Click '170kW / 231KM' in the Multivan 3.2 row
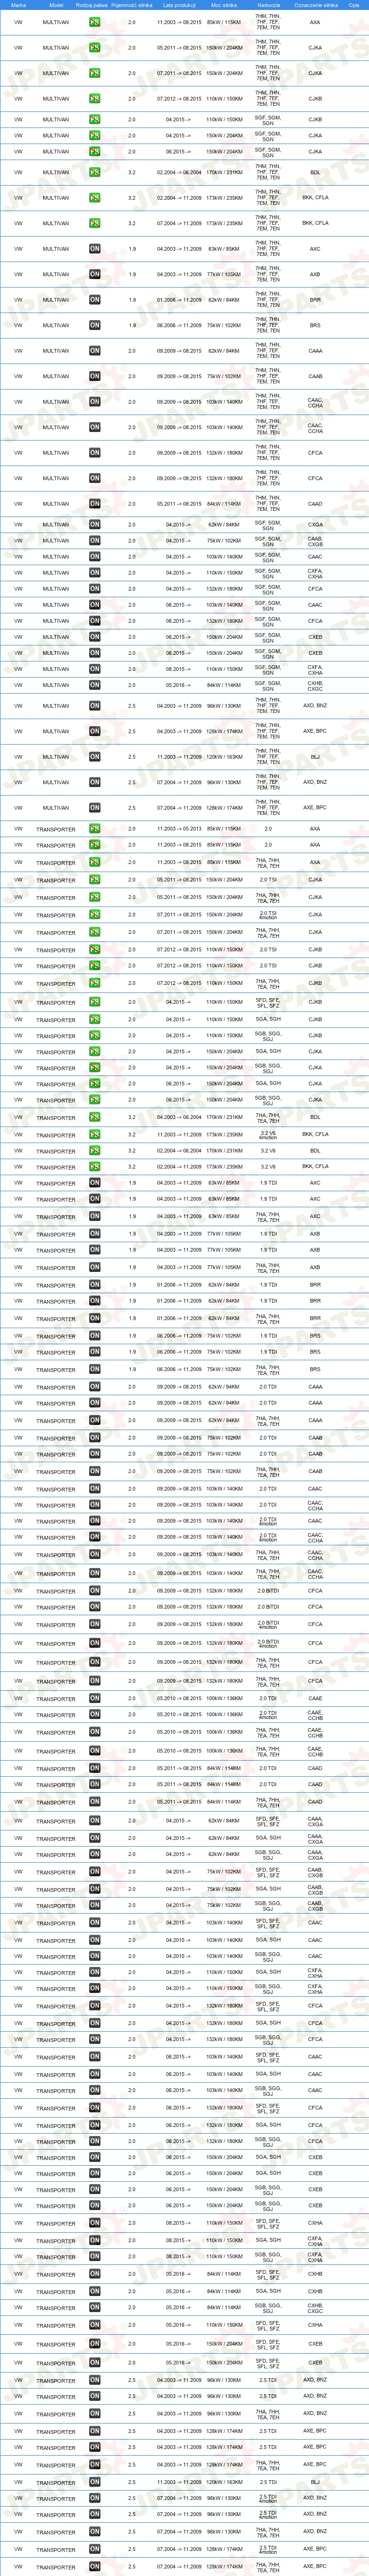 [x=224, y=172]
